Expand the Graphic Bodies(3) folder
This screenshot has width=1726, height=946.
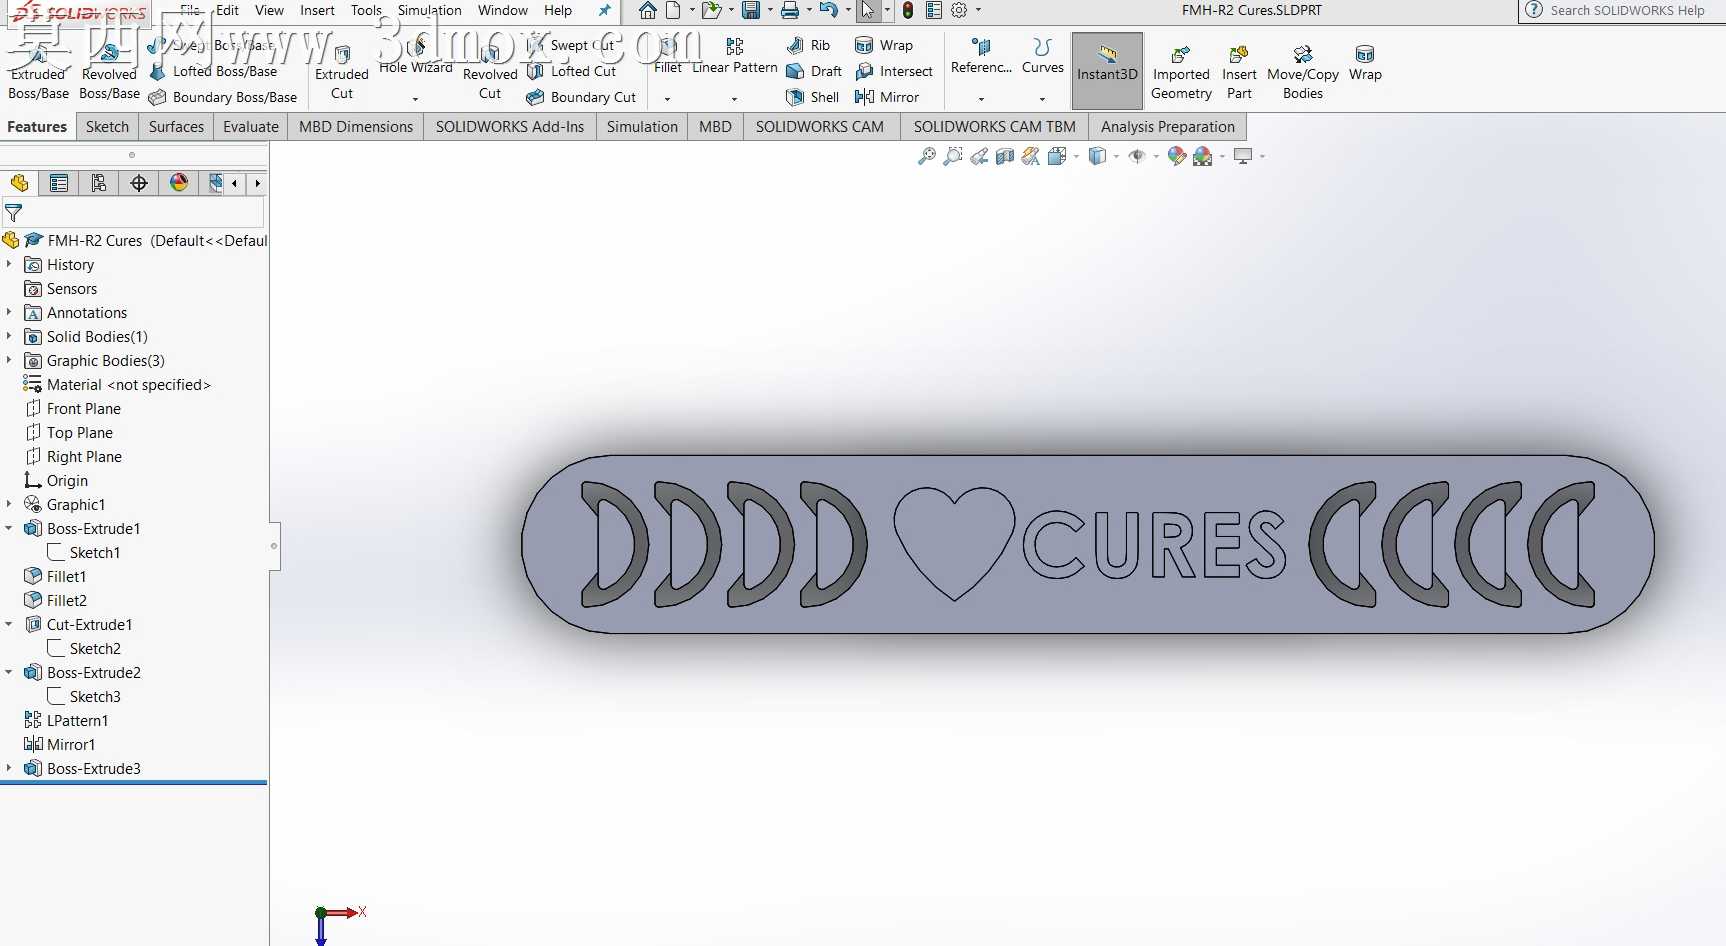coord(9,360)
